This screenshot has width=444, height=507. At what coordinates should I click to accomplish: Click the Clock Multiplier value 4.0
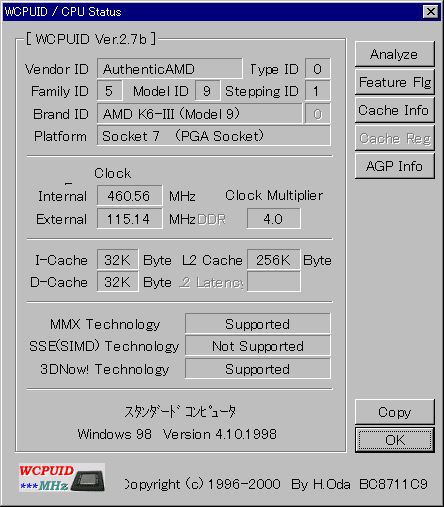tap(274, 219)
